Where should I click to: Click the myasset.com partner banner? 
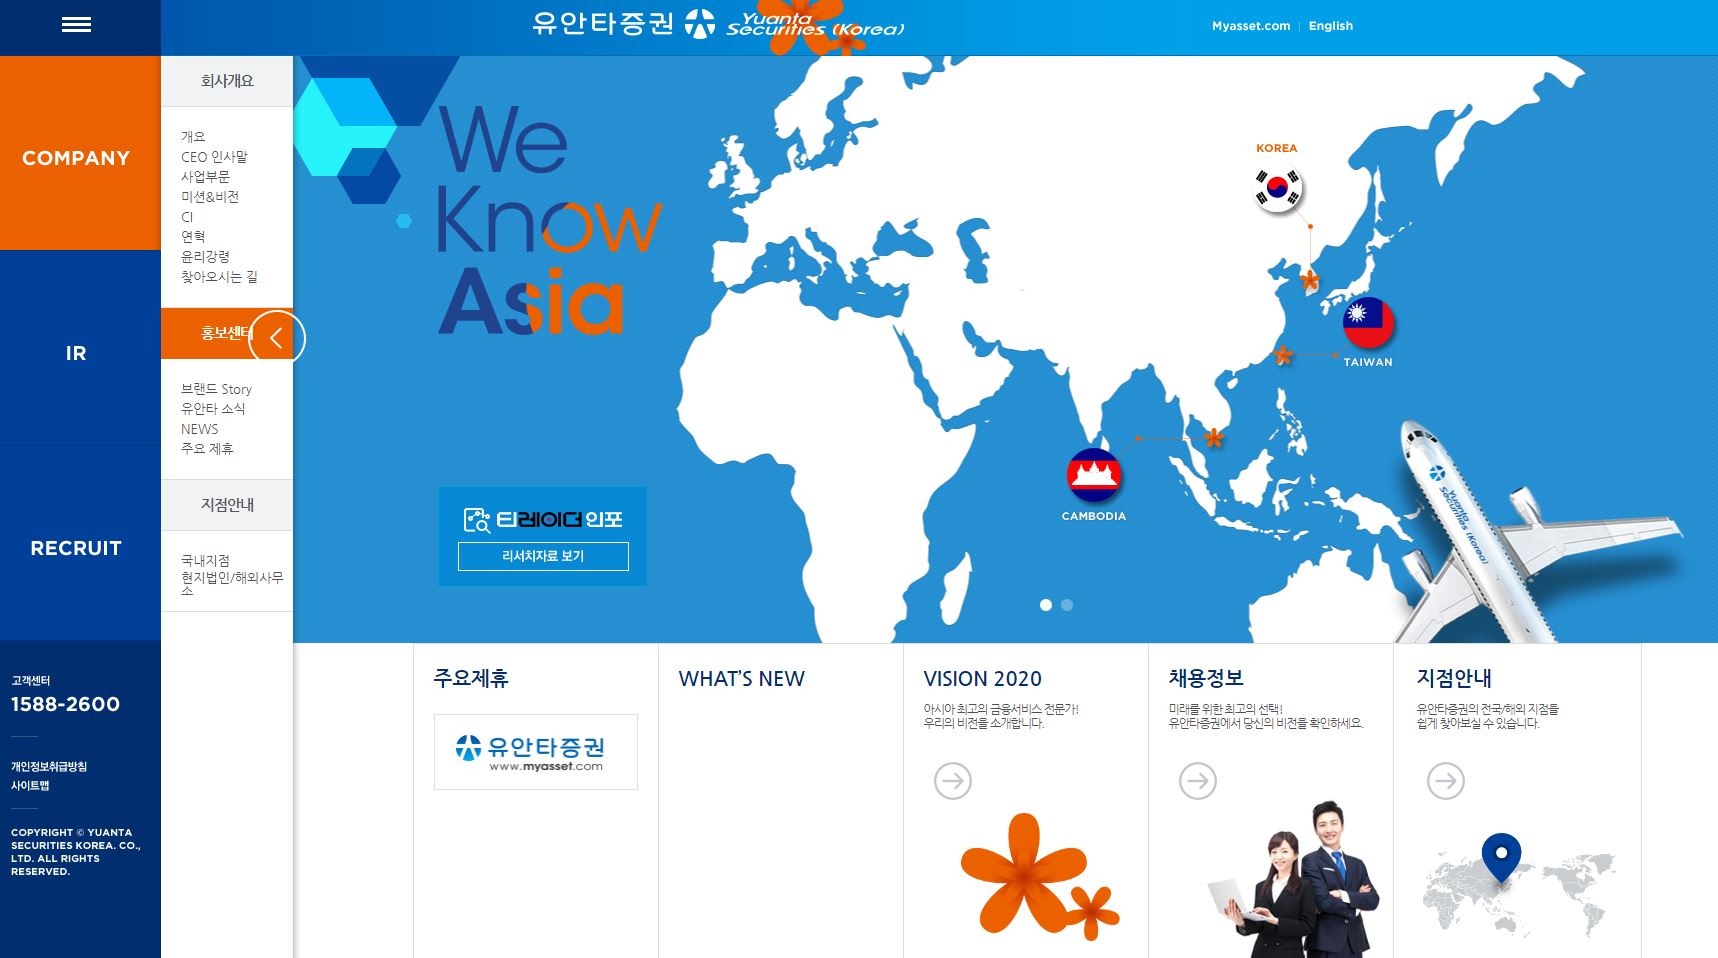click(x=536, y=752)
